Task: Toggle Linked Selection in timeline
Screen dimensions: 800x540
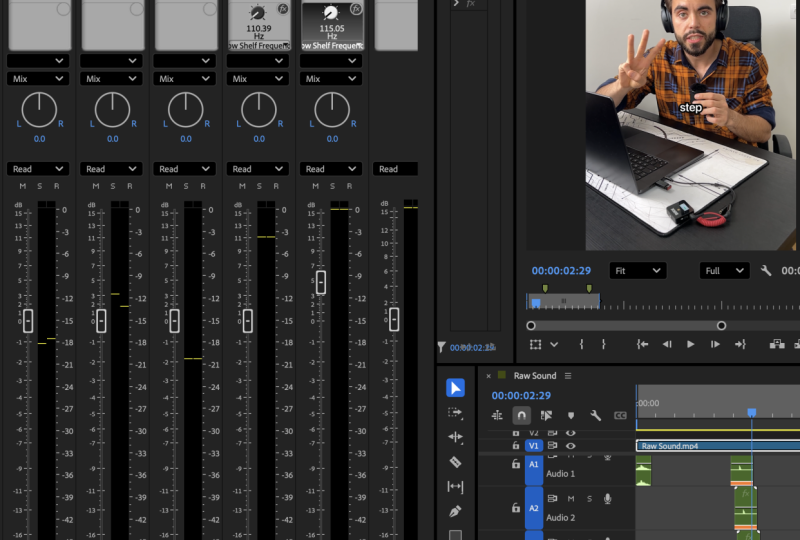Action: [x=546, y=415]
